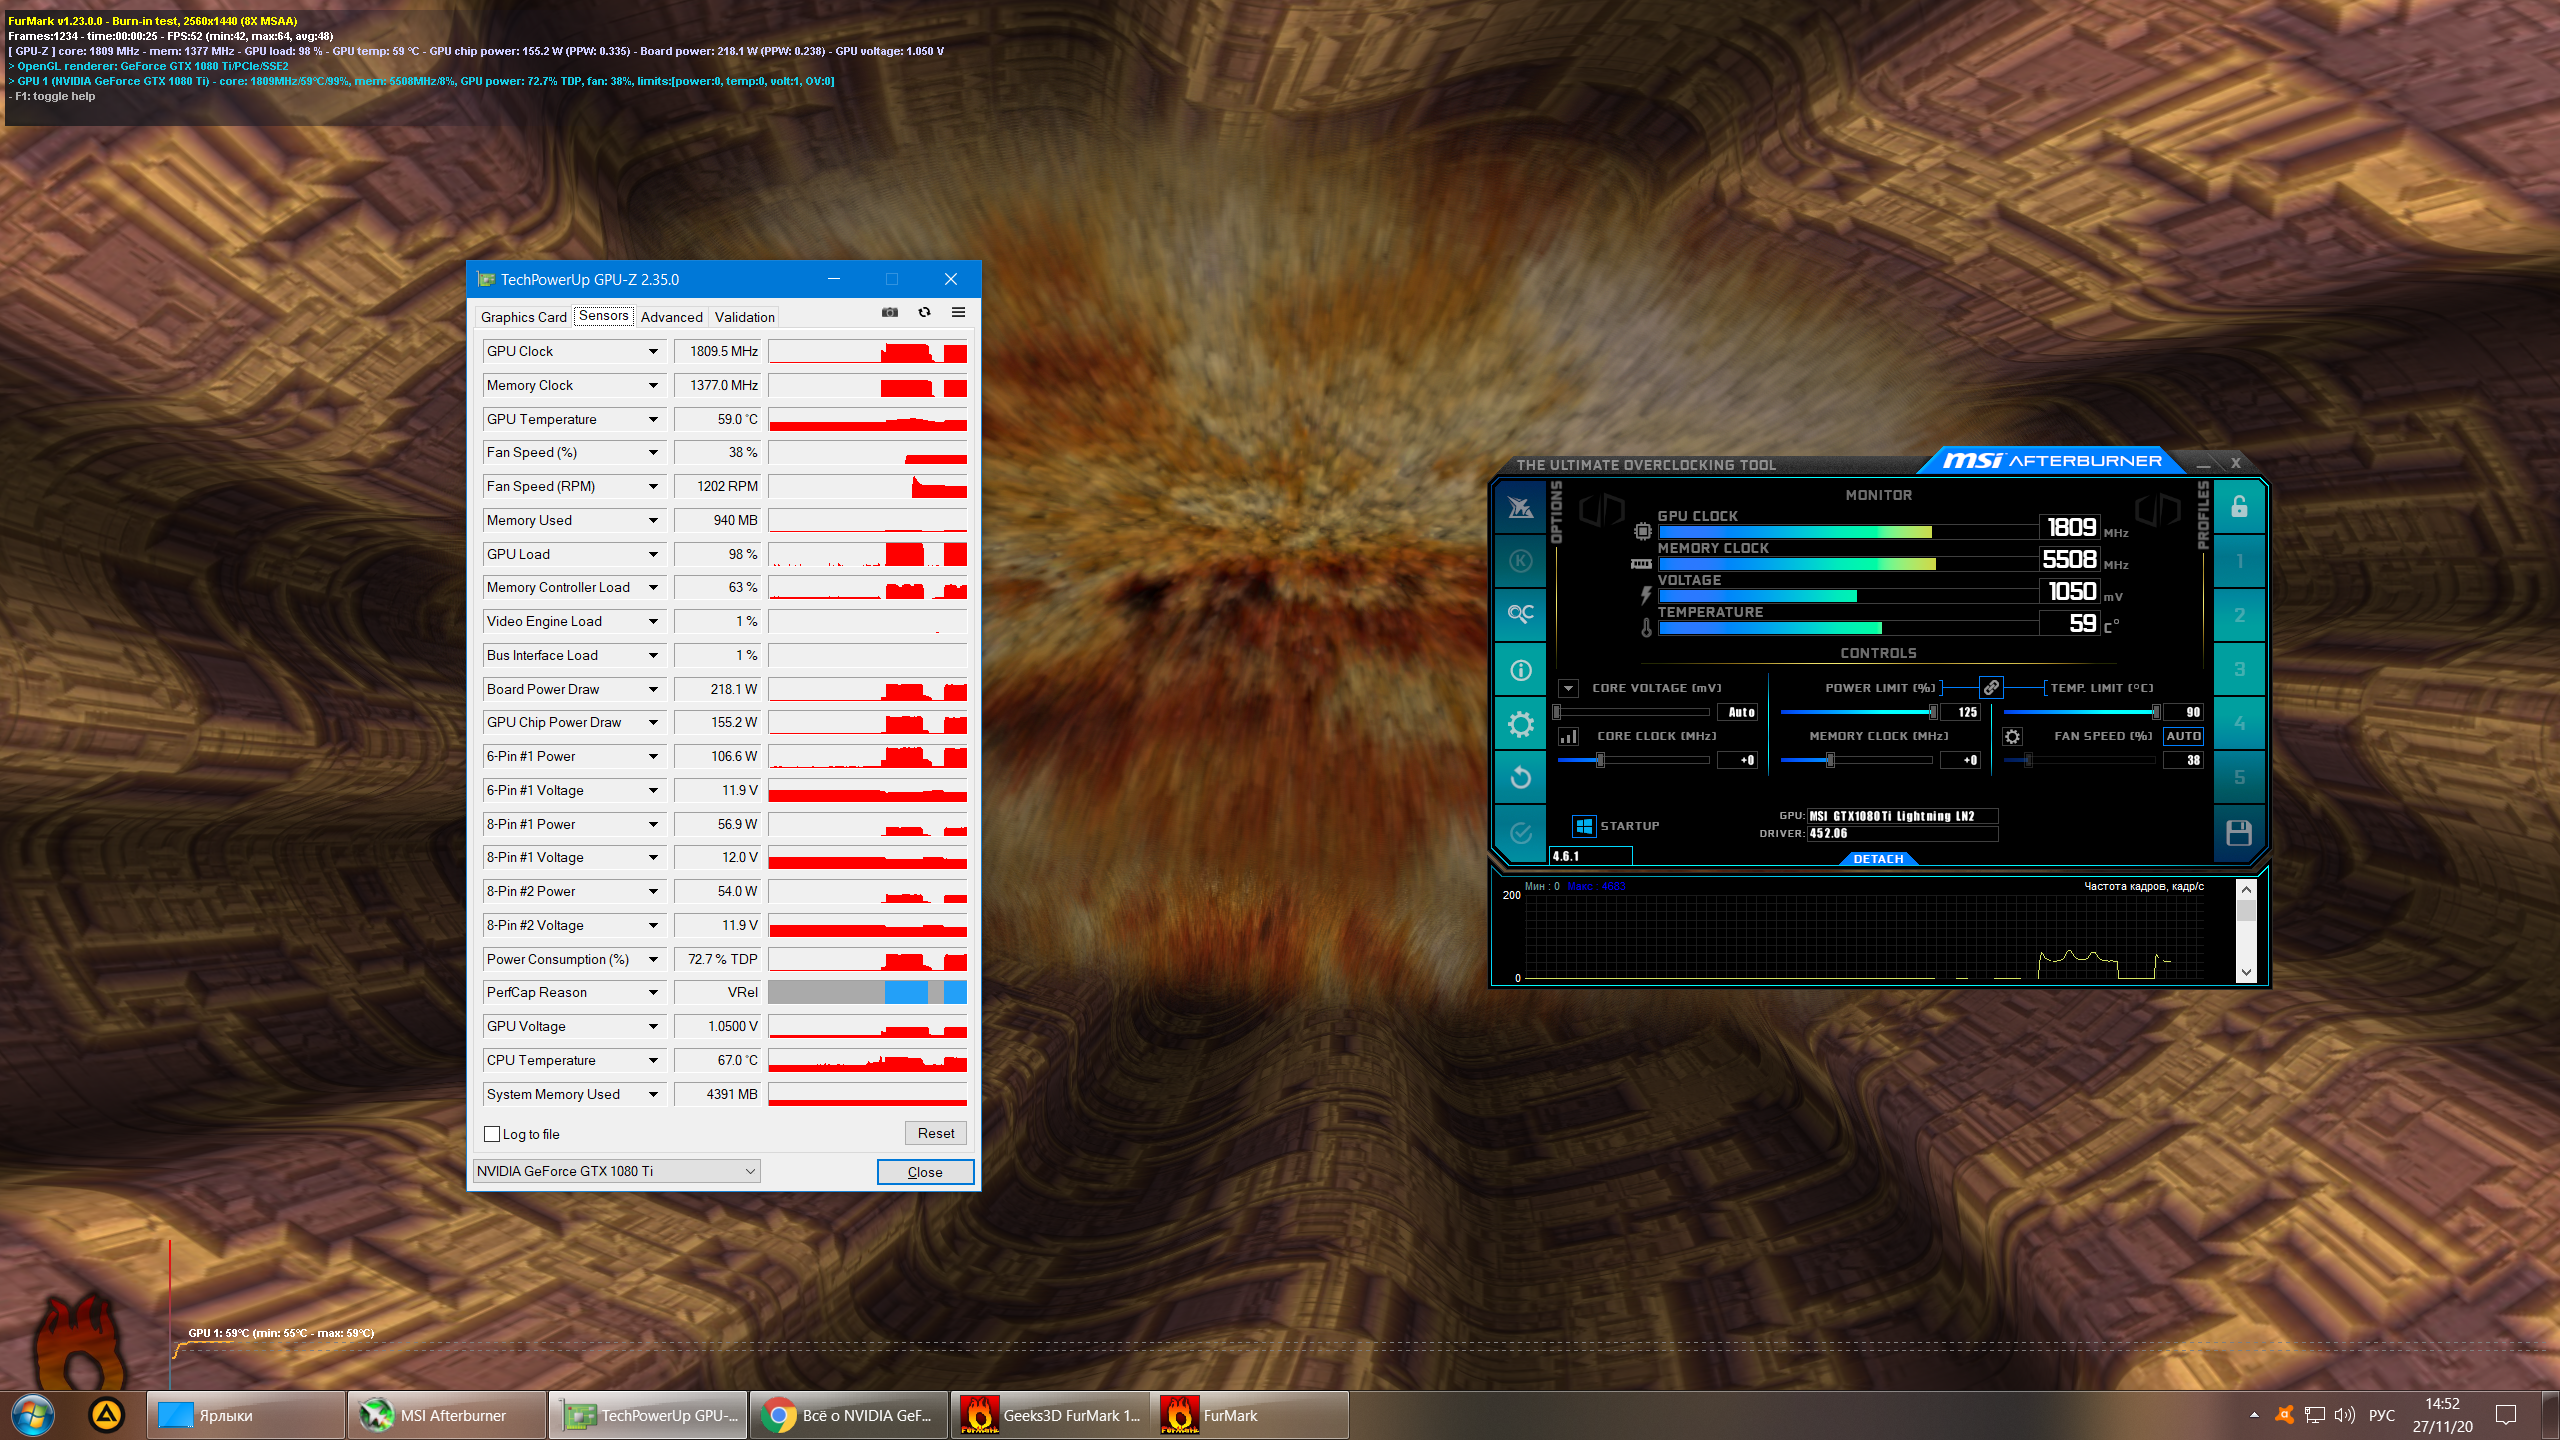The width and height of the screenshot is (2560, 1440).
Task: Toggle the profile lock icon
Action: point(2239,507)
